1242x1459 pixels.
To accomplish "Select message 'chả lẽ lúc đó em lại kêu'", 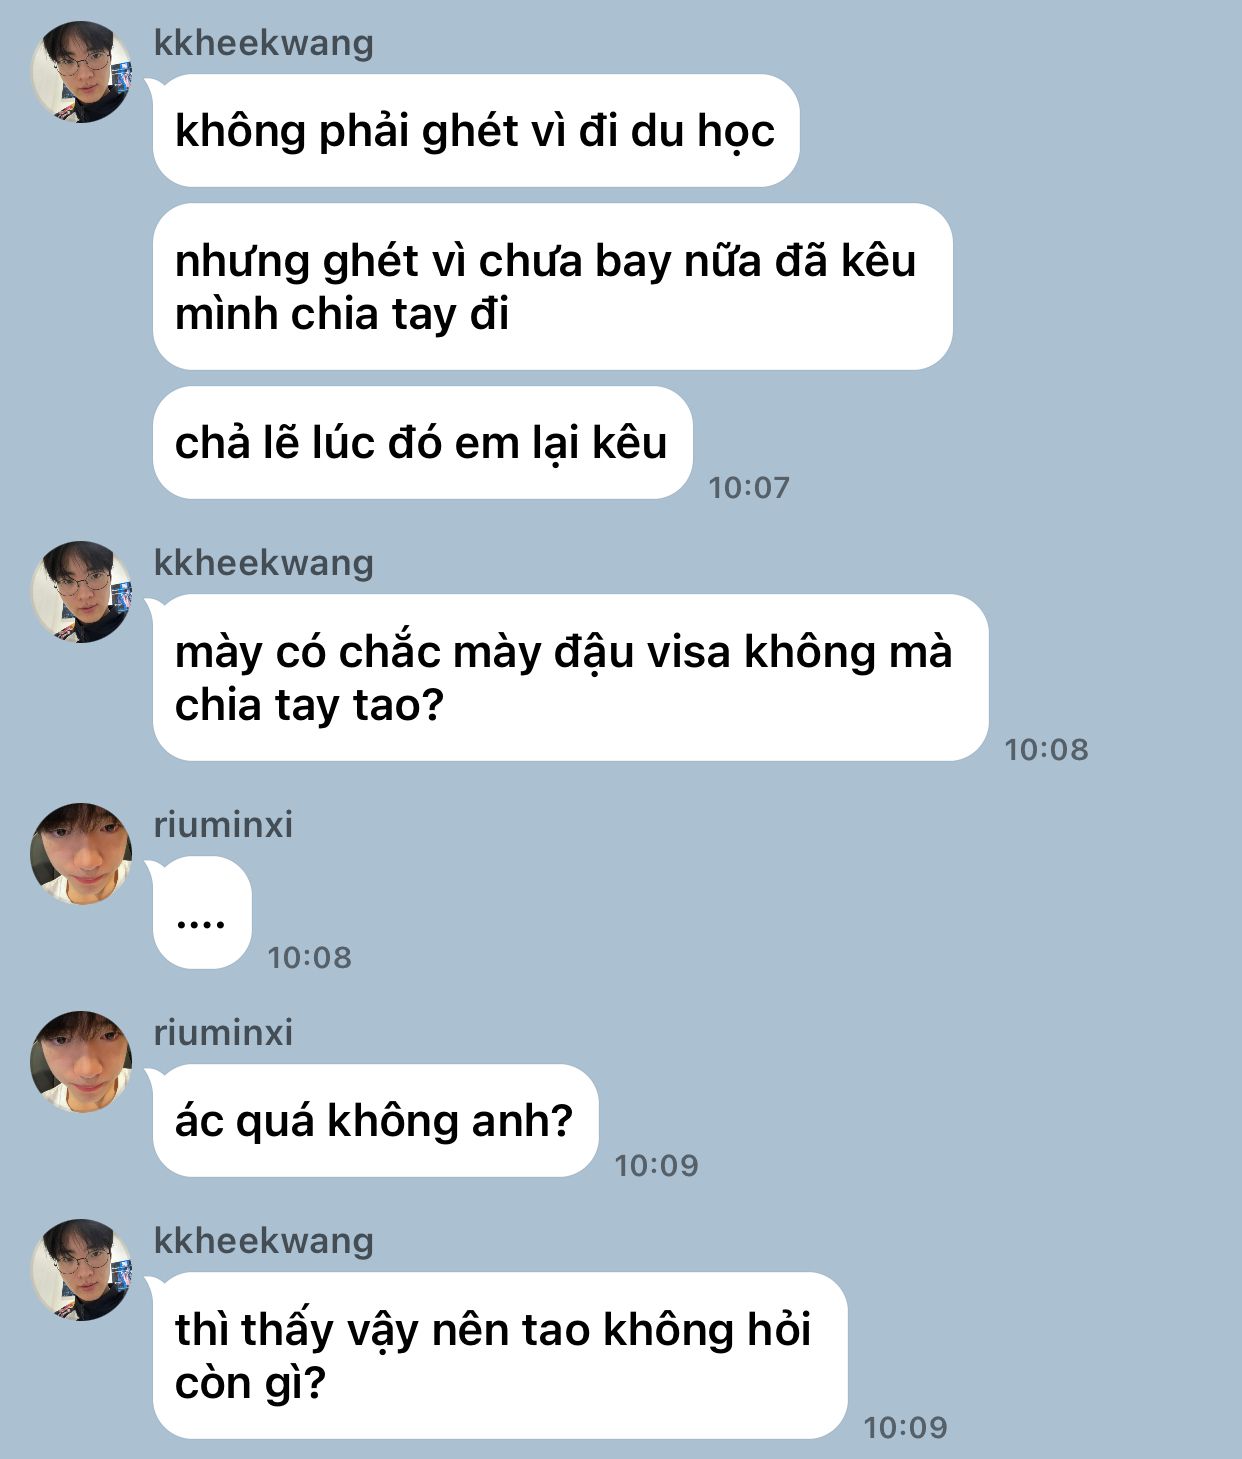I will tap(422, 443).
